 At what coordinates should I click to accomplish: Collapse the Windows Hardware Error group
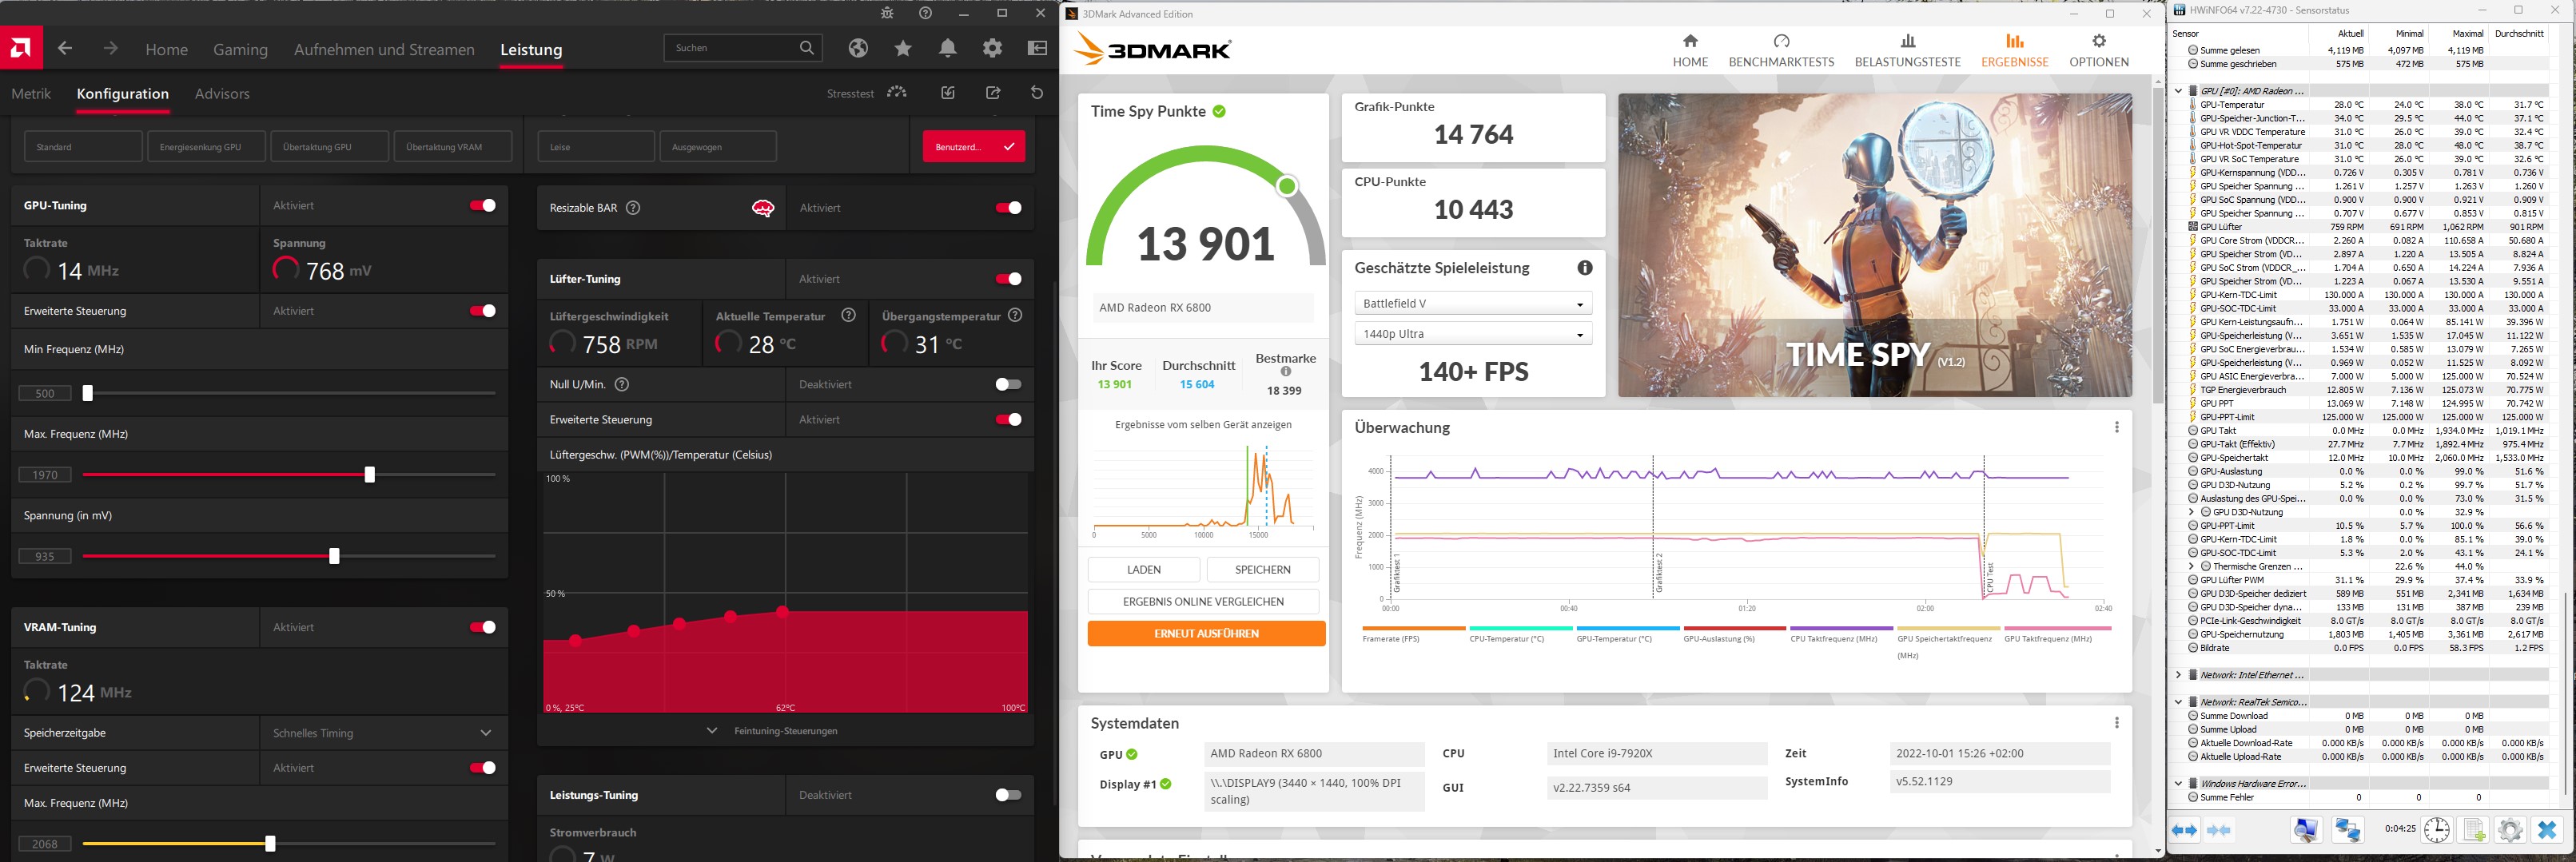pyautogui.click(x=2179, y=784)
